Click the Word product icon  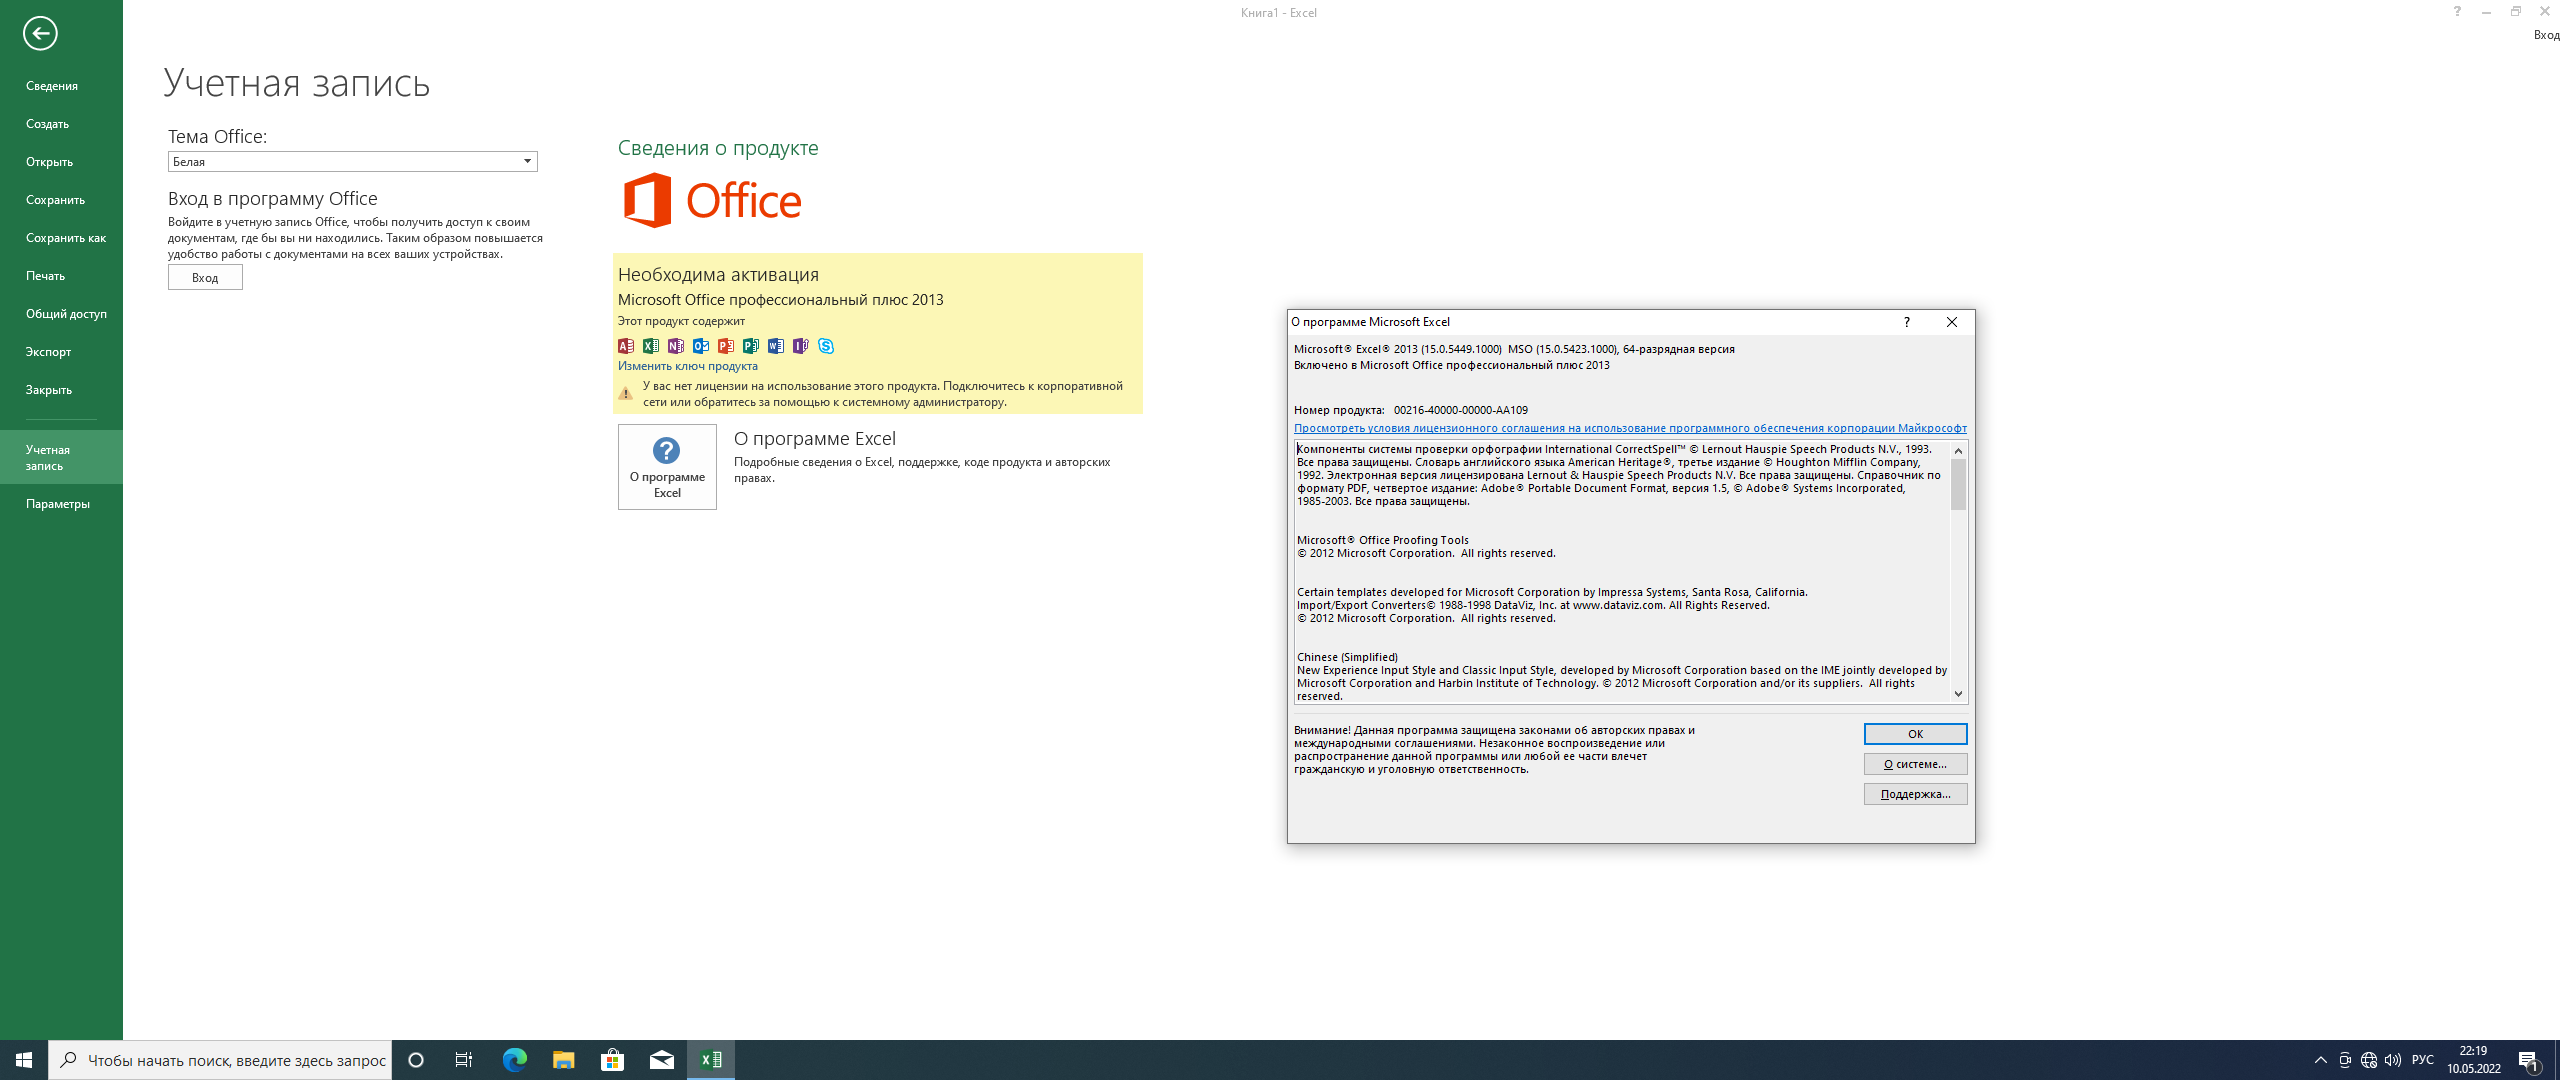coord(776,346)
